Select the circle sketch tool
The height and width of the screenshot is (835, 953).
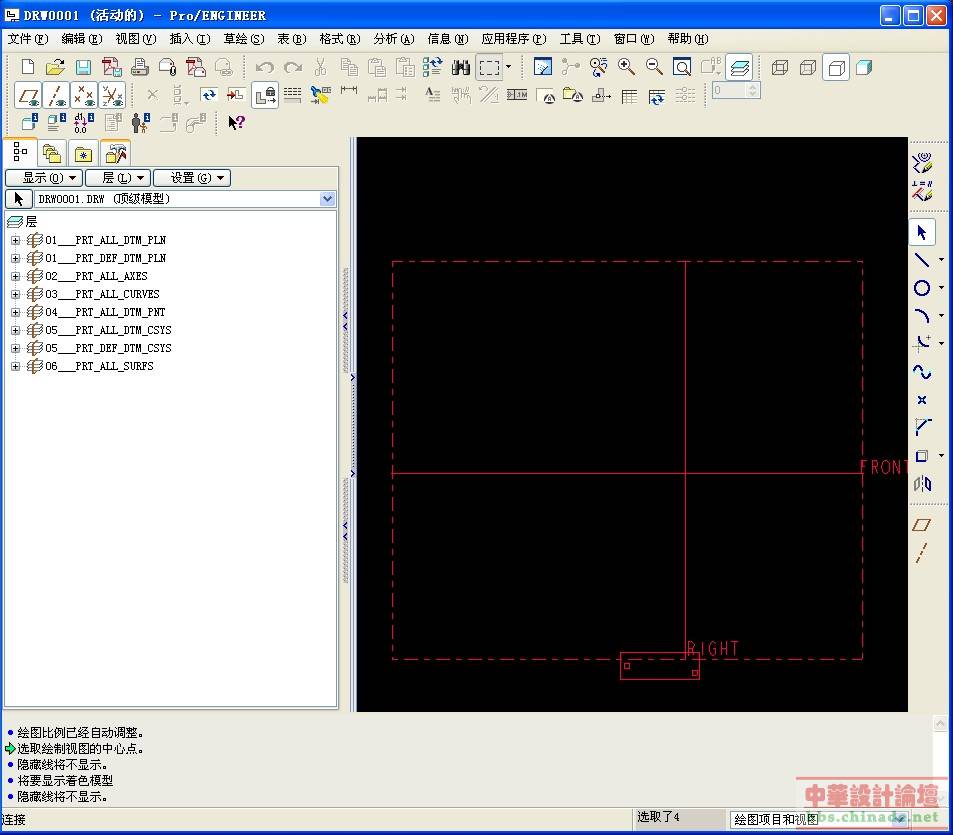coord(922,288)
